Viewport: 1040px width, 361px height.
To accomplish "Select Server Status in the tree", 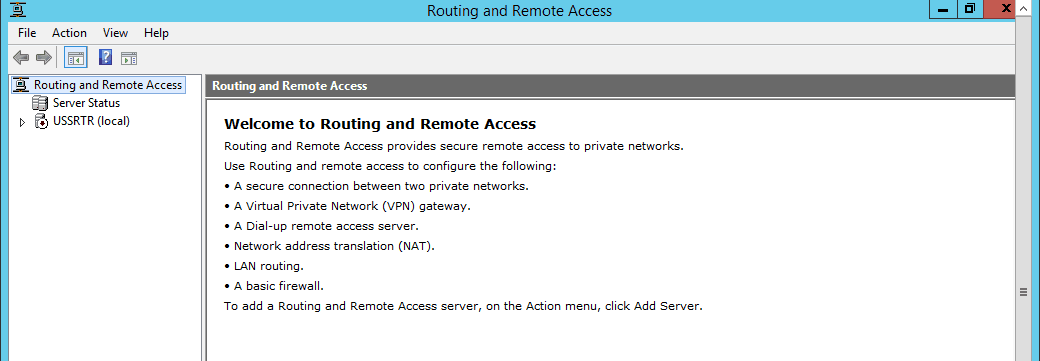I will [86, 103].
